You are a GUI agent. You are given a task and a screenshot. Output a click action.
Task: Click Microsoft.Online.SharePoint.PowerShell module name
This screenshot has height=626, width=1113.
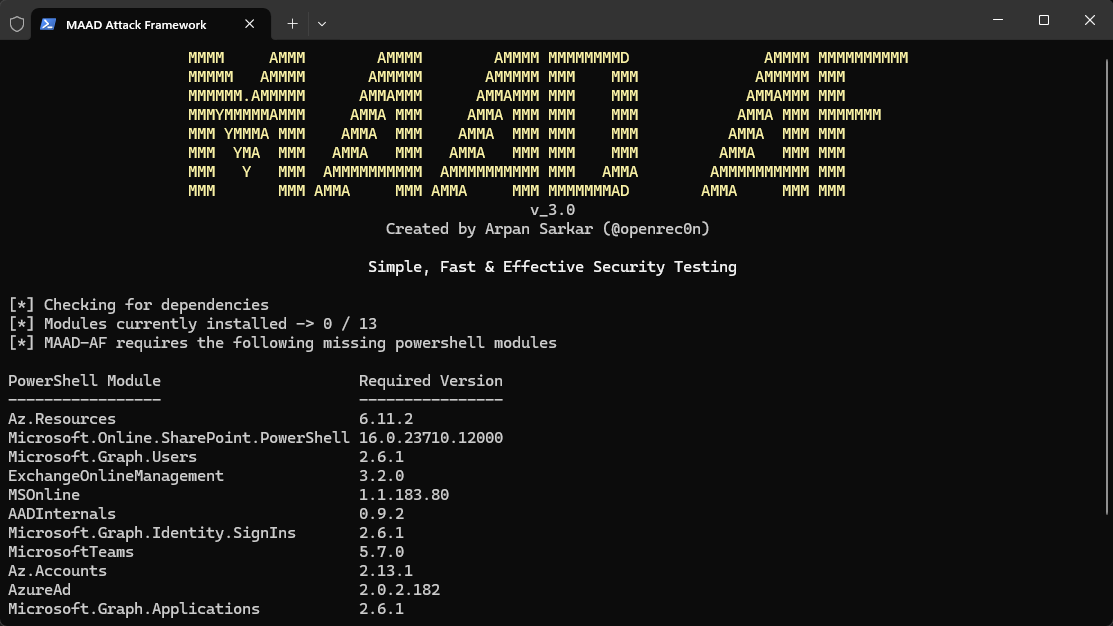pos(179,438)
